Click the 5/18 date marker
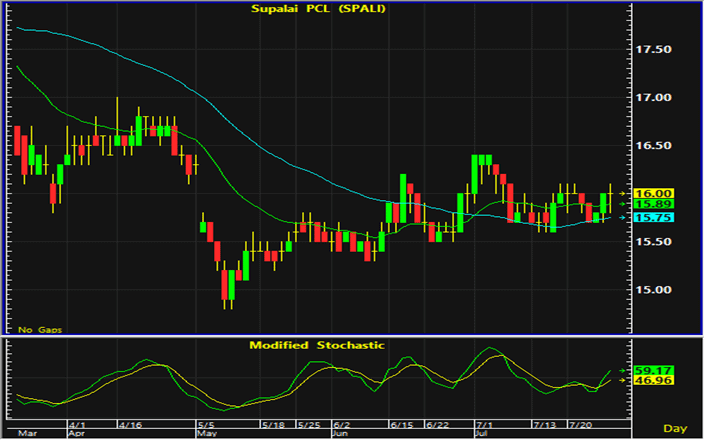 273,425
